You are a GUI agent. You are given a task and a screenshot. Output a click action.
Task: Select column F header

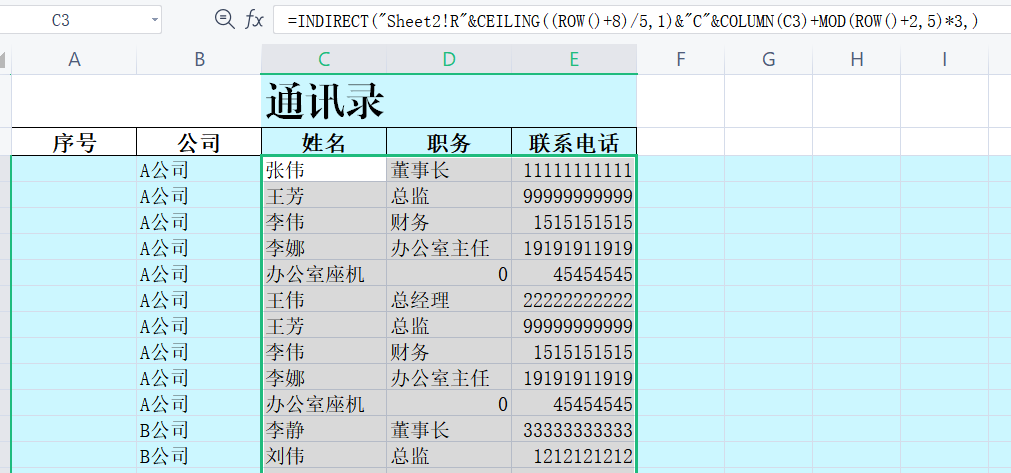681,59
